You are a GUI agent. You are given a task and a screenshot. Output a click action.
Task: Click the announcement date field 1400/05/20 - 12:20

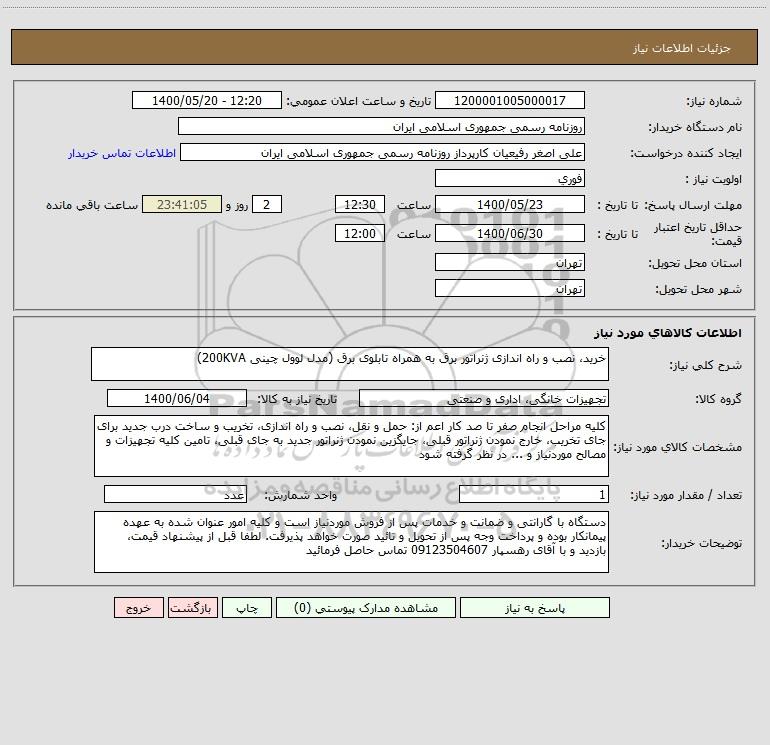coord(207,100)
